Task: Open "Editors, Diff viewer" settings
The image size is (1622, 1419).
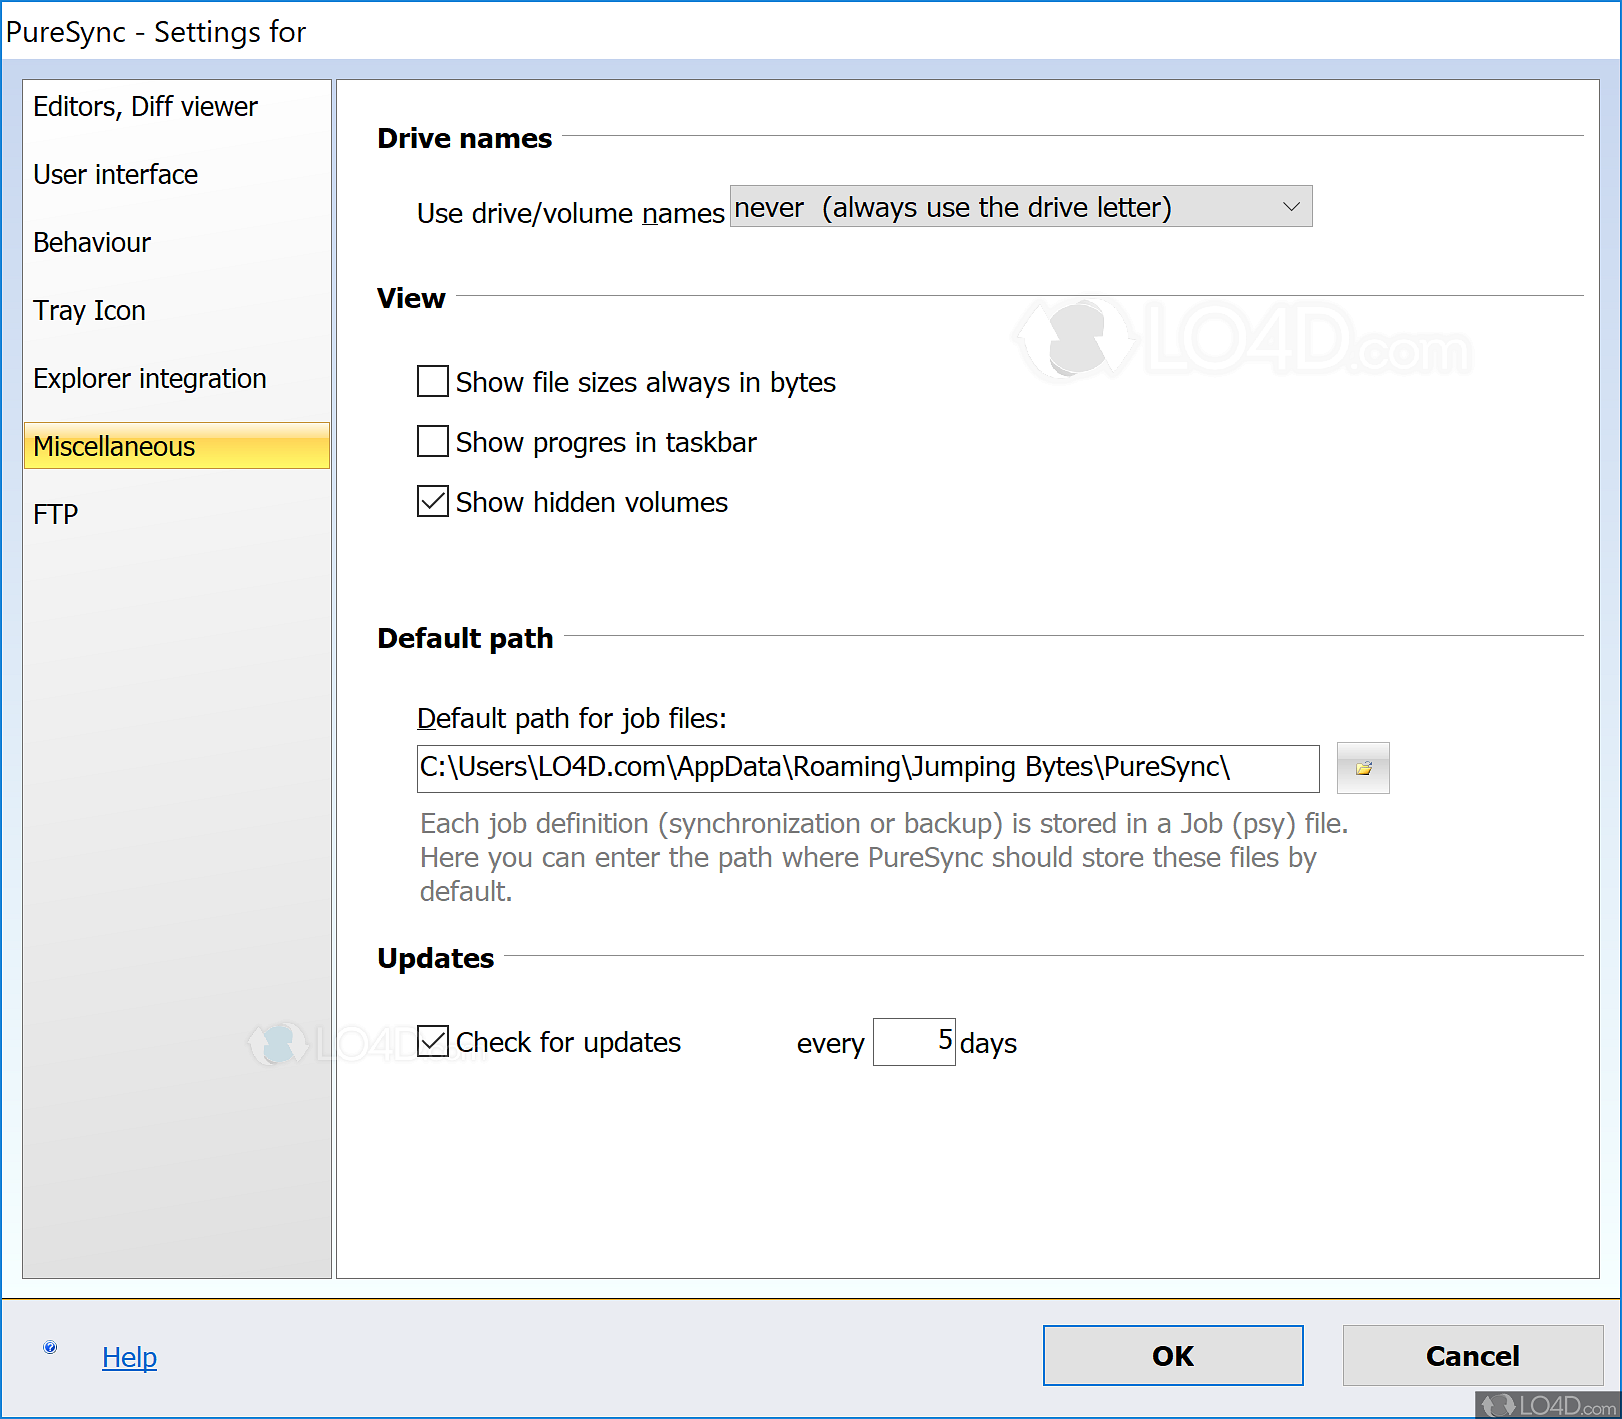Action: (x=144, y=106)
